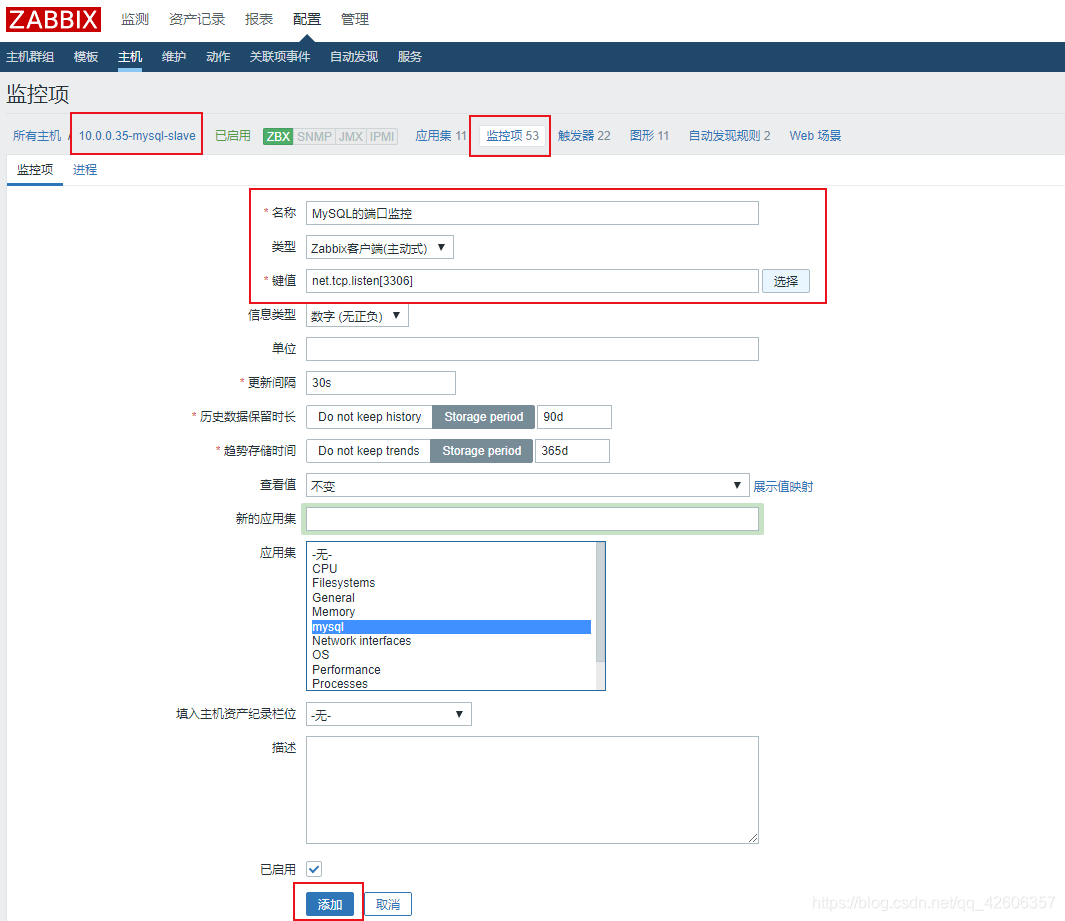1065x921 pixels.
Task: Click the IPMI availability badge
Action: click(382, 137)
